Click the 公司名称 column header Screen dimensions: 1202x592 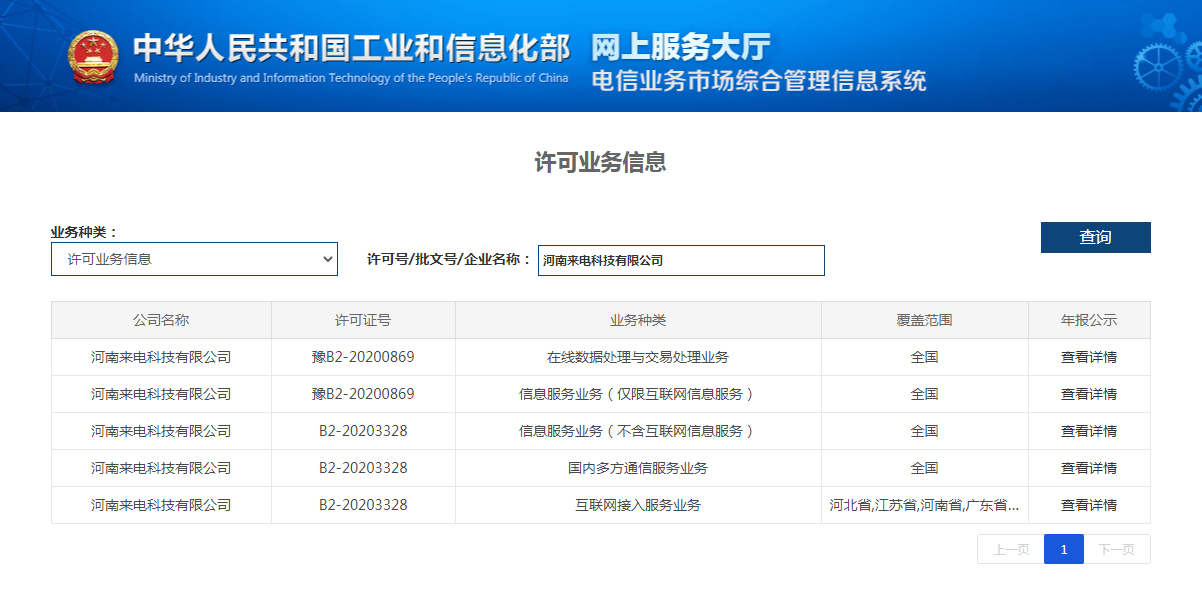(x=161, y=320)
